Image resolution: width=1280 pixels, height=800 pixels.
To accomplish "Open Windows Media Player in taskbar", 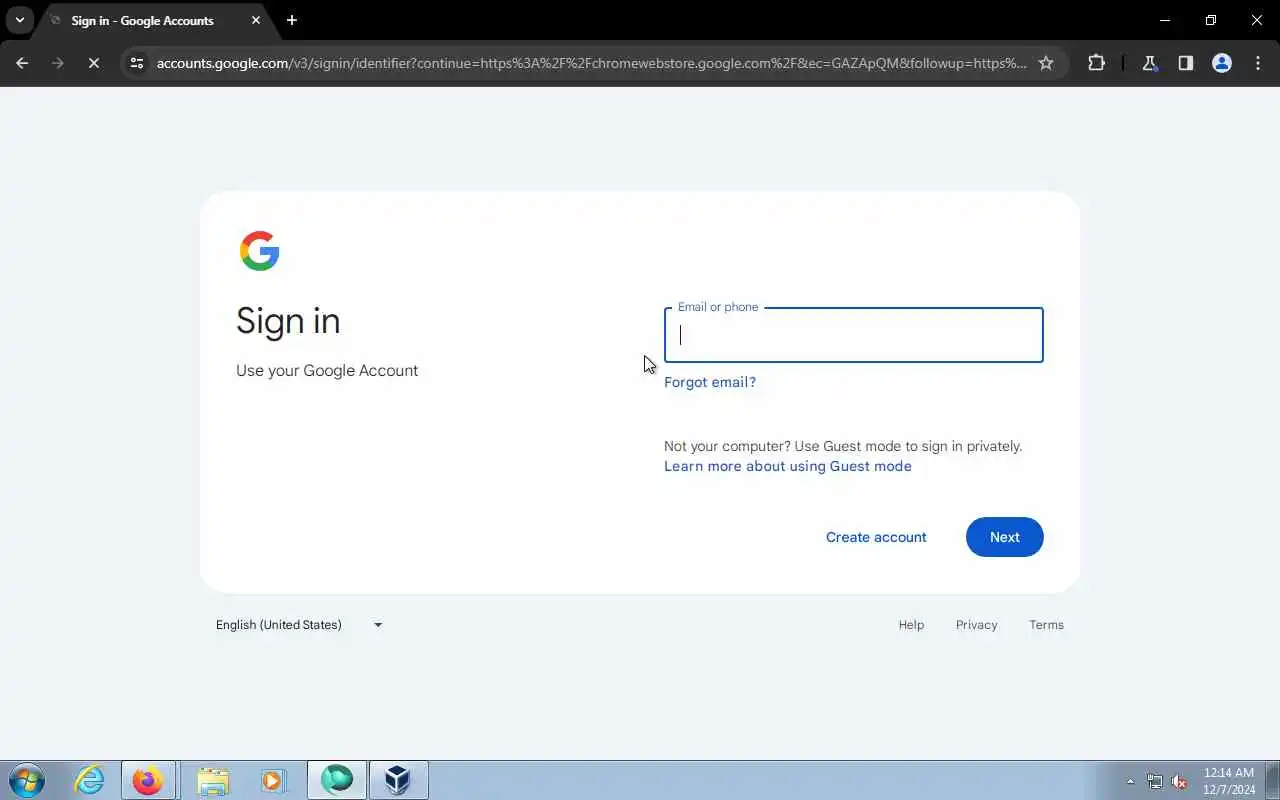I will (273, 780).
